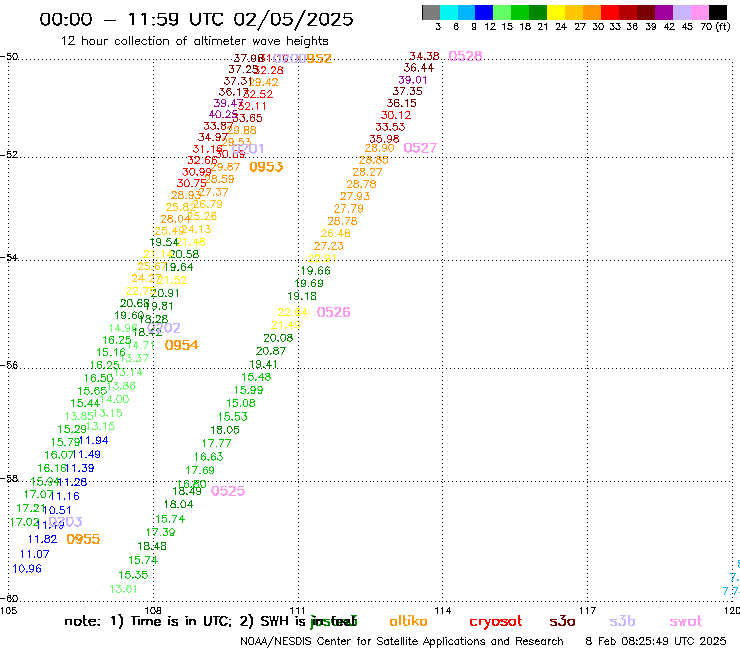Click the light green wave height value 13.61
The image size is (740, 650).
123,589
